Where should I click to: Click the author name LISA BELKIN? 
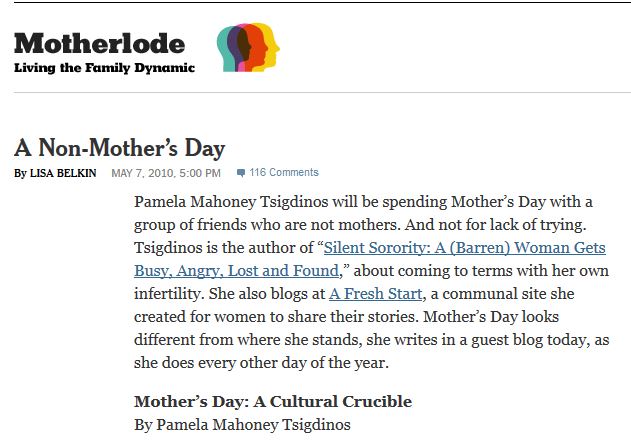(x=63, y=173)
